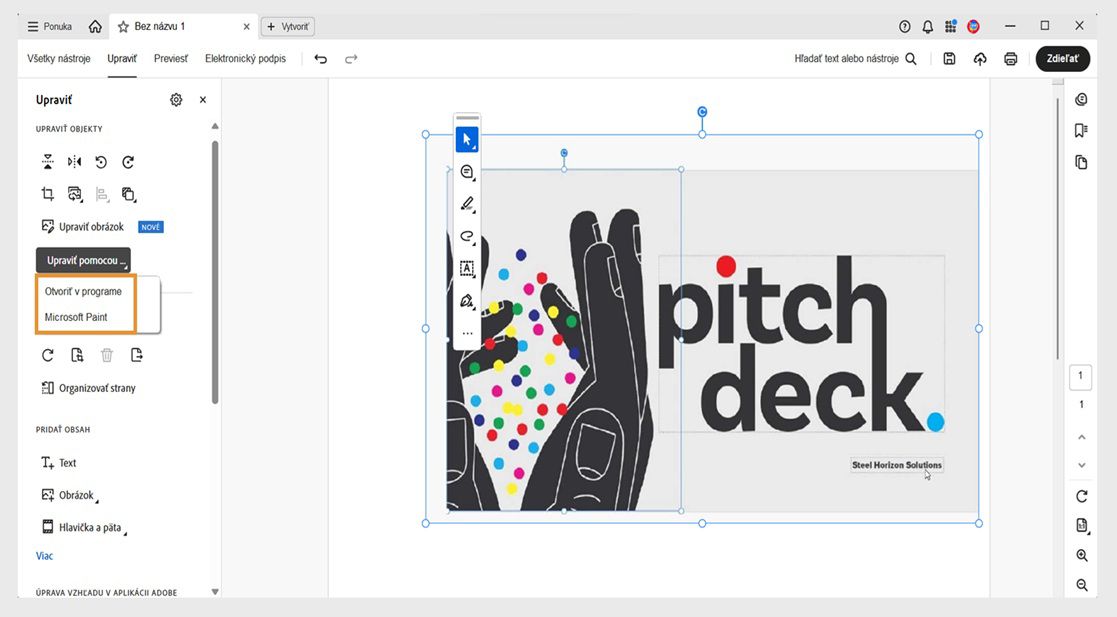Open the Ponuka hamburger menu
The height and width of the screenshot is (617, 1117).
[x=49, y=26]
